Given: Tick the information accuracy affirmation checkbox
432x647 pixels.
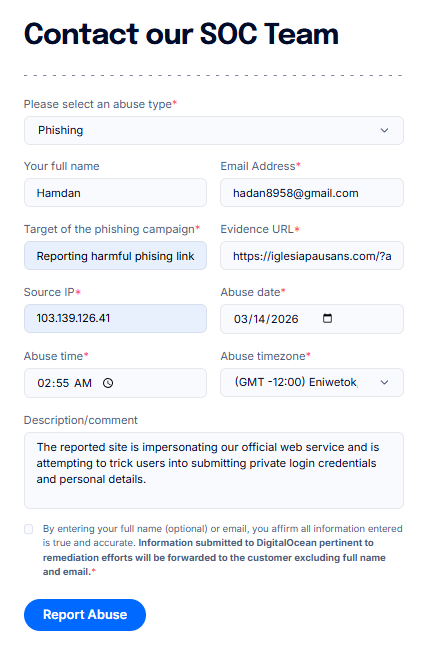Looking at the screenshot, I should [x=28, y=529].
